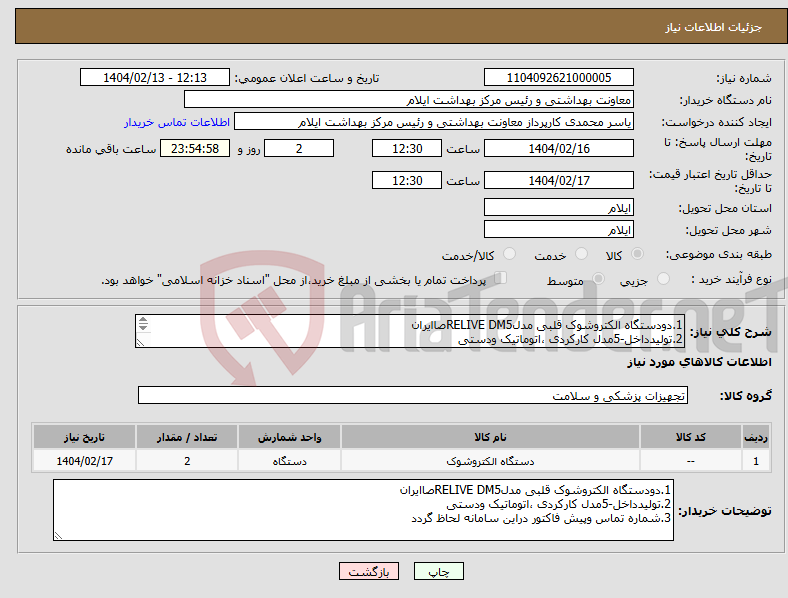788x598 pixels.
Task: Click the استان محل تحویل field ایلام
Action: click(x=558, y=207)
